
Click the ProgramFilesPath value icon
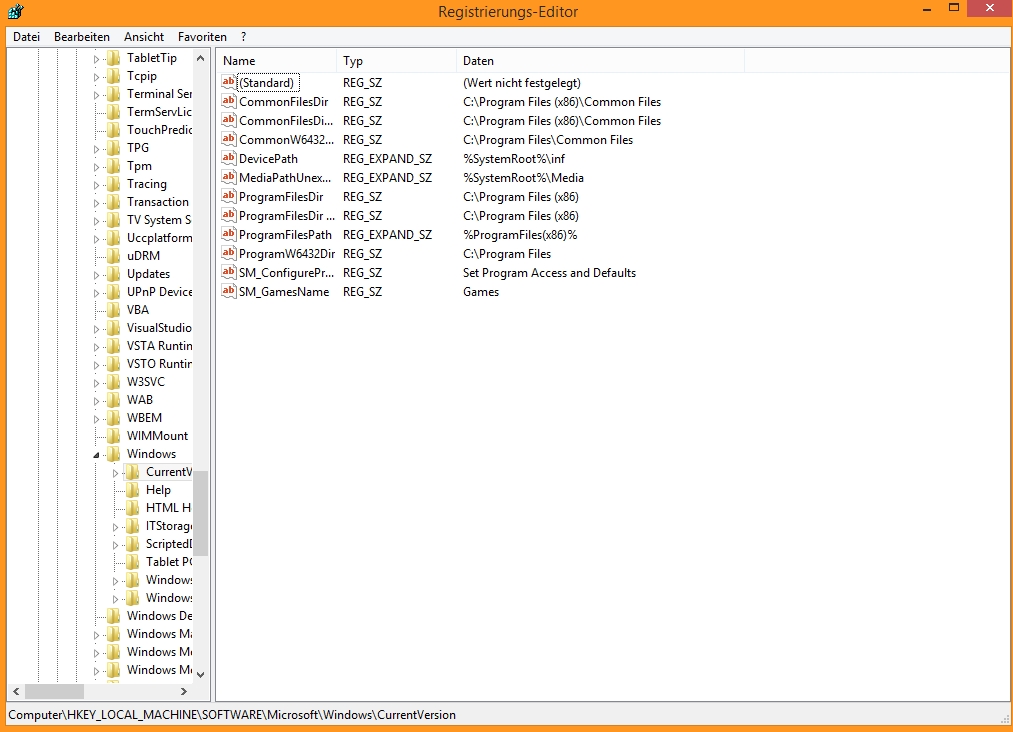(x=229, y=234)
